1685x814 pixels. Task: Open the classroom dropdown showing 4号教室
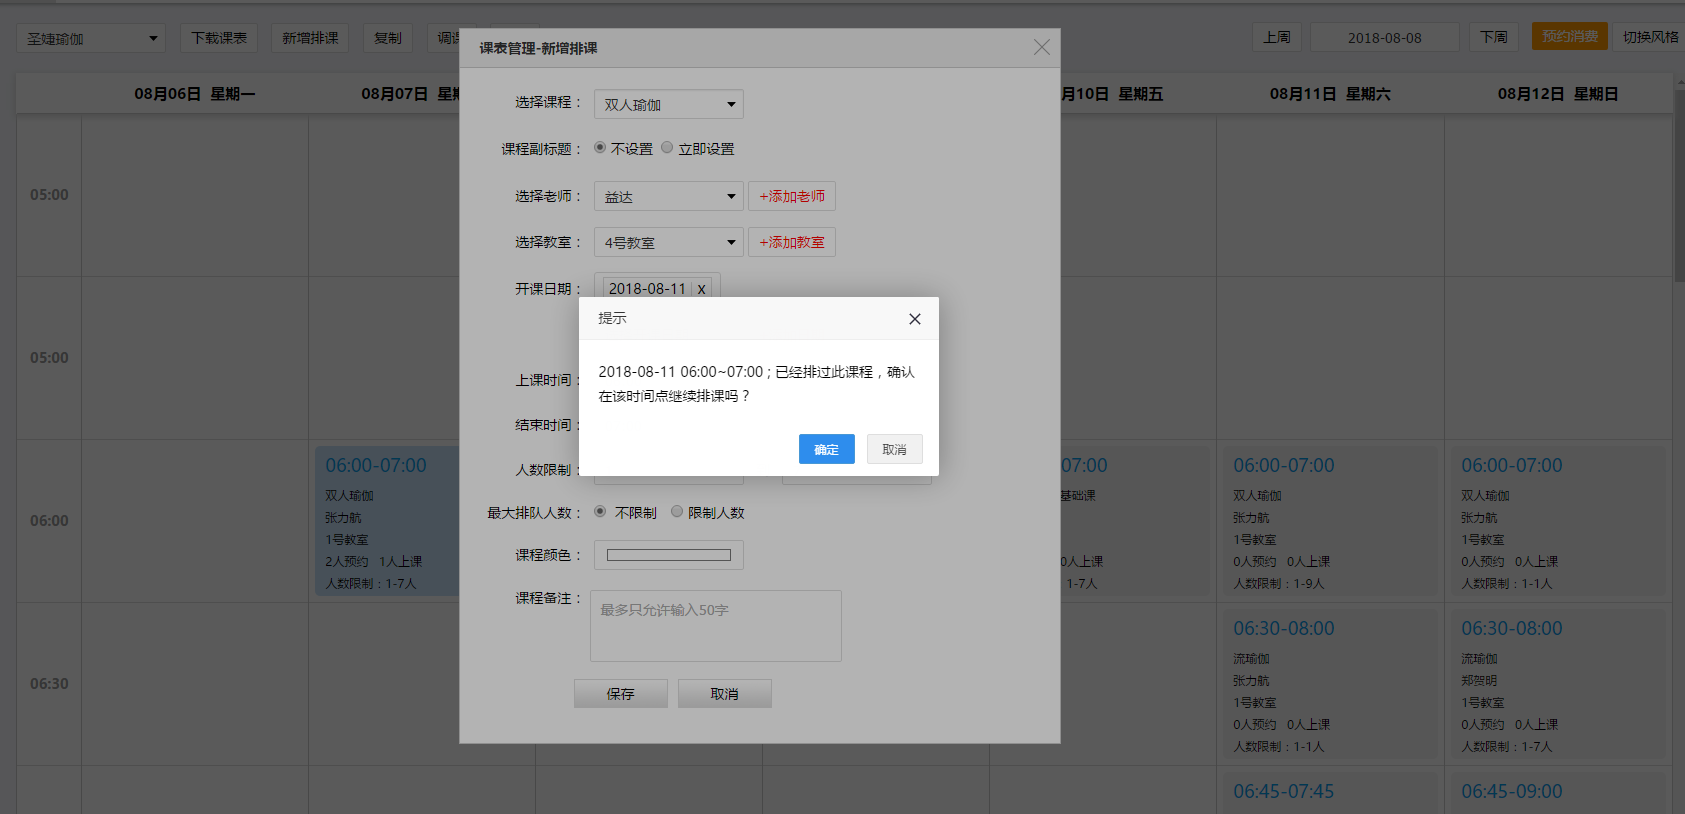668,242
